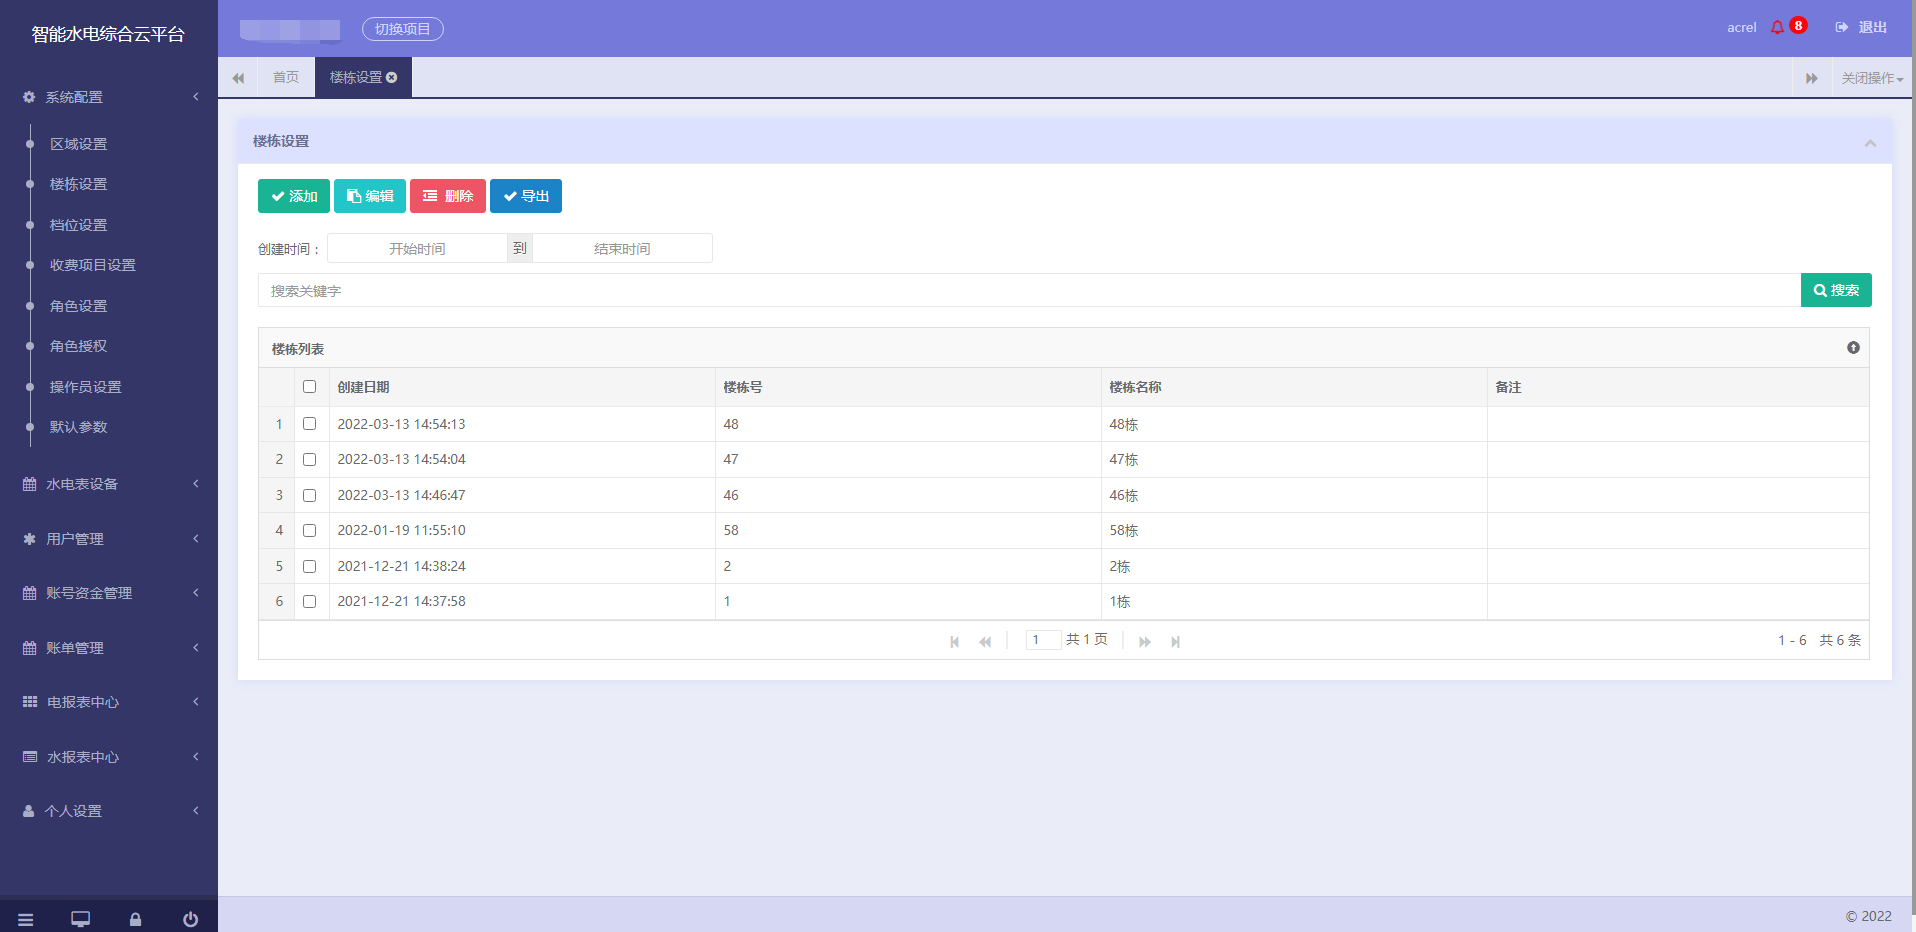Click the icon beside 账单管理
The width and height of the screenshot is (1916, 932).
(30, 648)
